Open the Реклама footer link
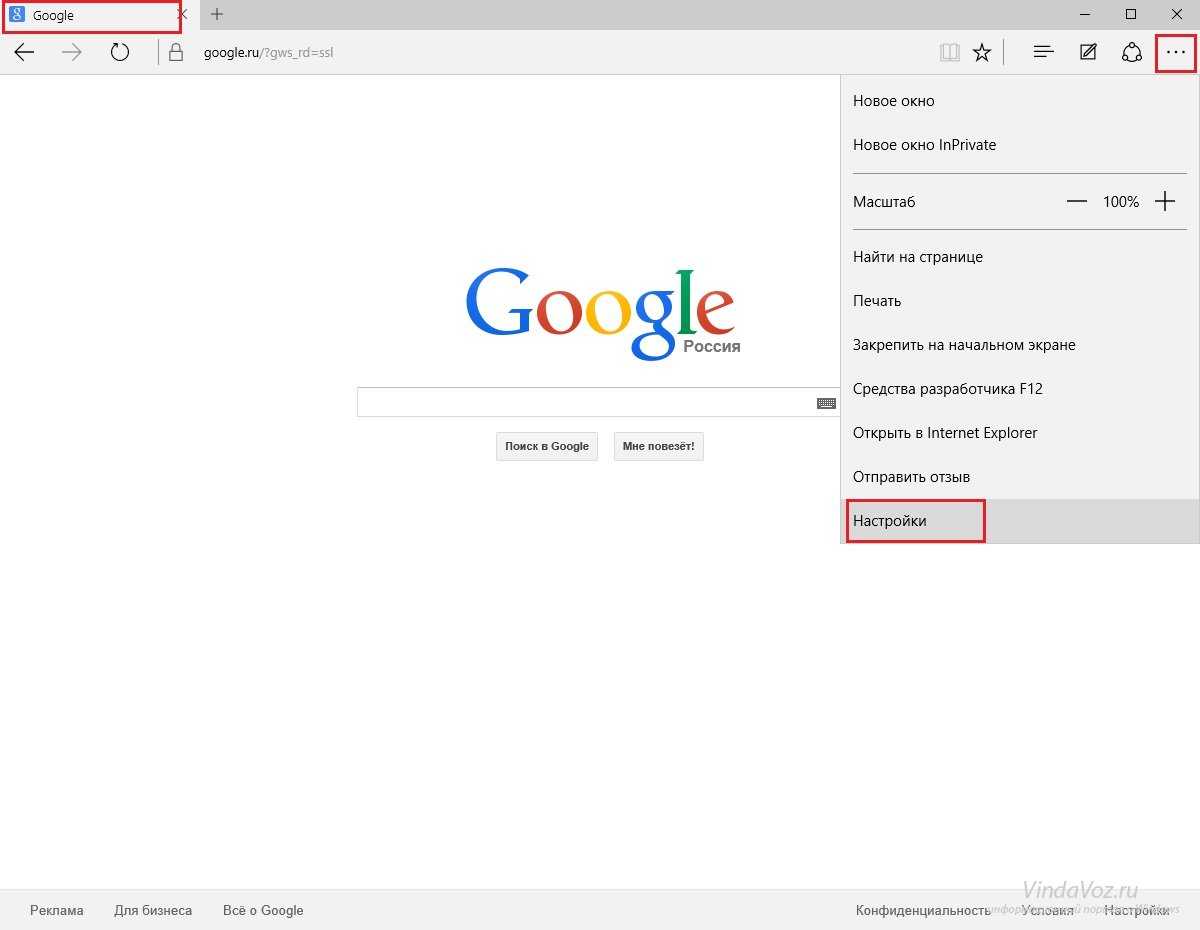 tap(57, 910)
